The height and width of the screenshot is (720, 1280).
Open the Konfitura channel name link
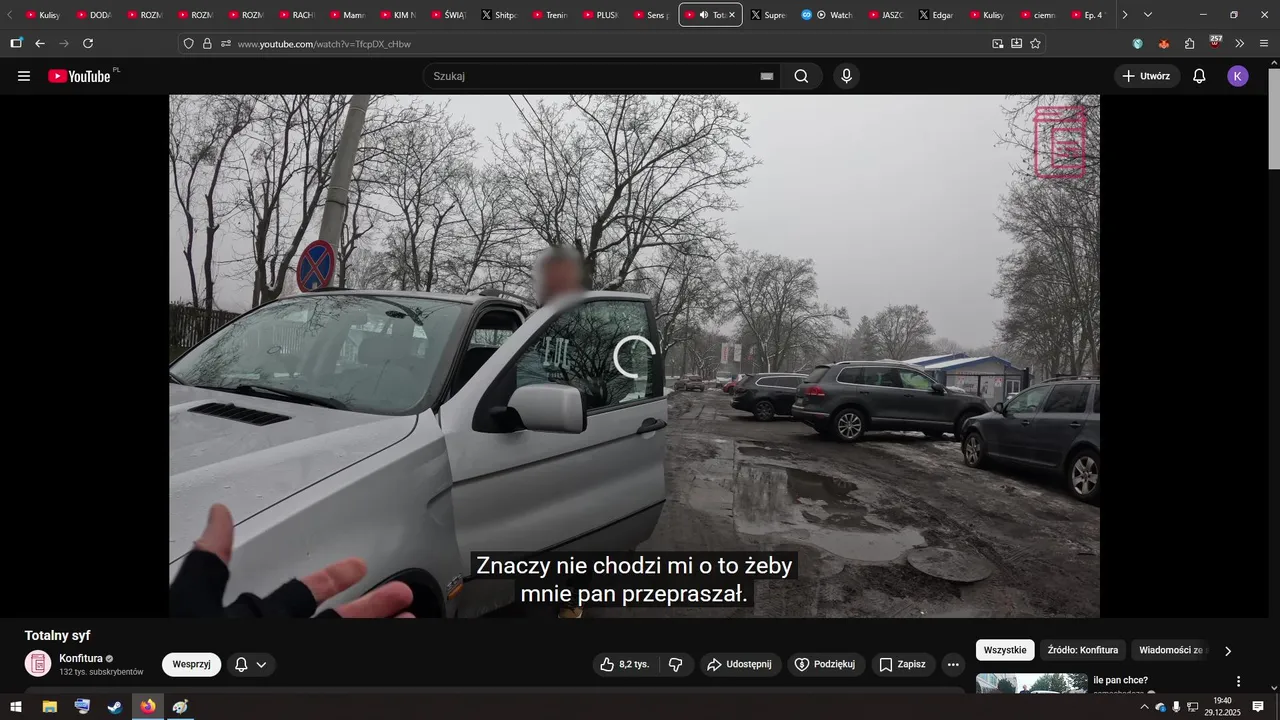(x=81, y=658)
